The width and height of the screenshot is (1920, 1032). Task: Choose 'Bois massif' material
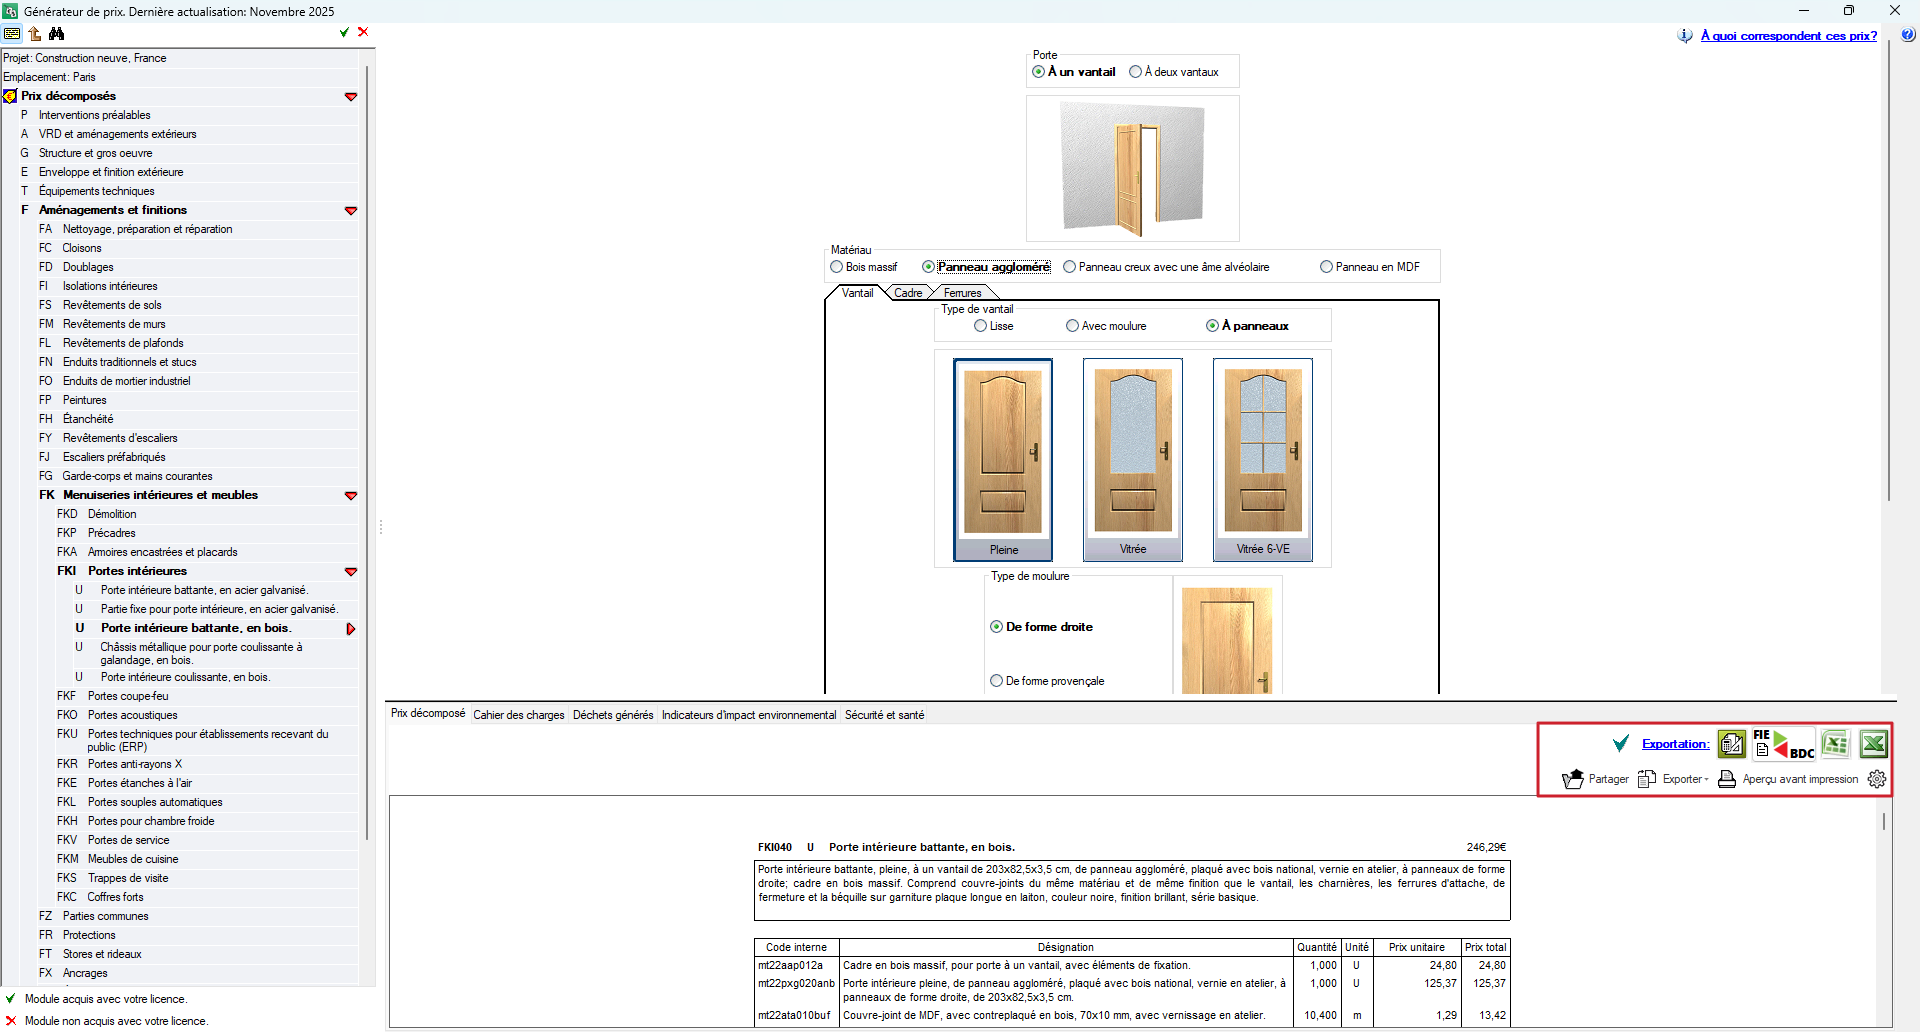pos(864,267)
